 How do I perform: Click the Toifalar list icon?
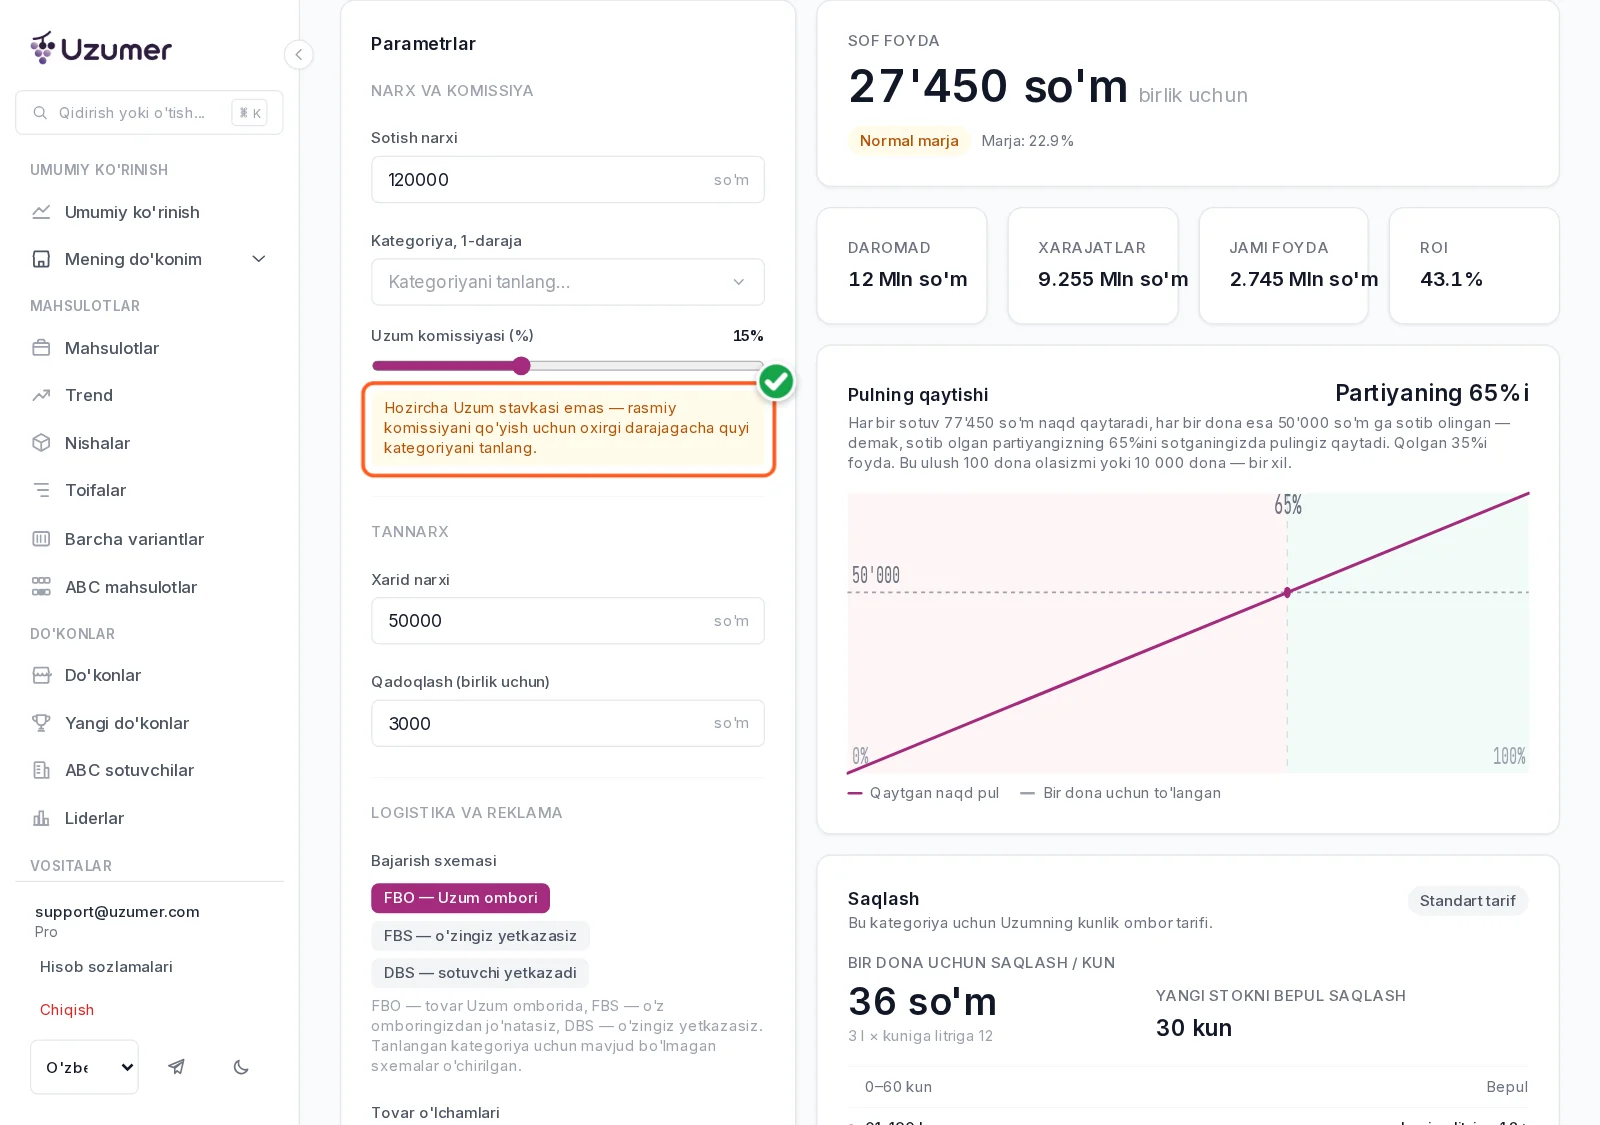(x=41, y=490)
